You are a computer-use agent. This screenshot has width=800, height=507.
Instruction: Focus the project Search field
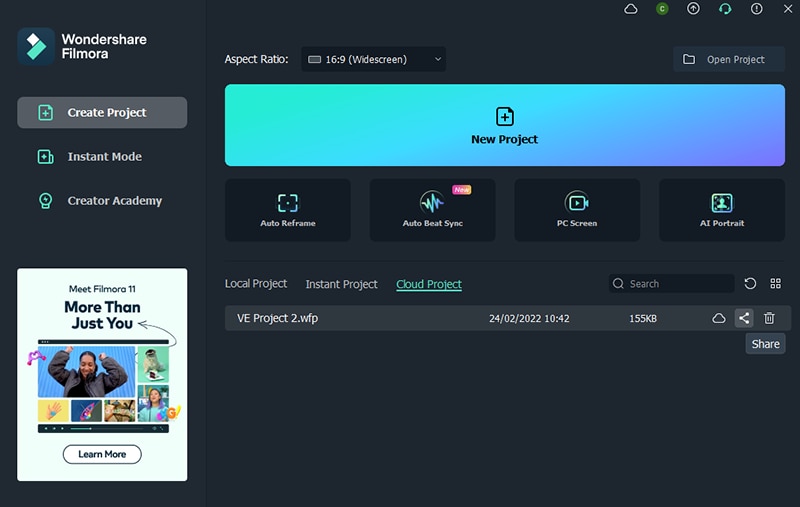pyautogui.click(x=671, y=284)
